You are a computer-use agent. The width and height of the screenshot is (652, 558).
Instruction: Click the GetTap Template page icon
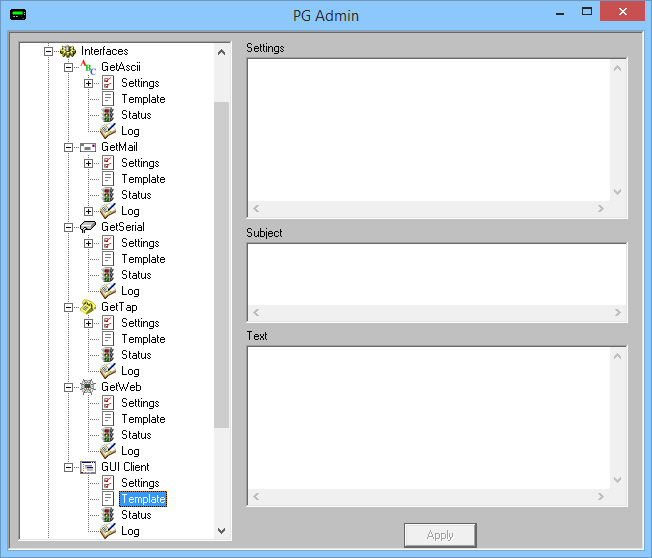tap(108, 339)
